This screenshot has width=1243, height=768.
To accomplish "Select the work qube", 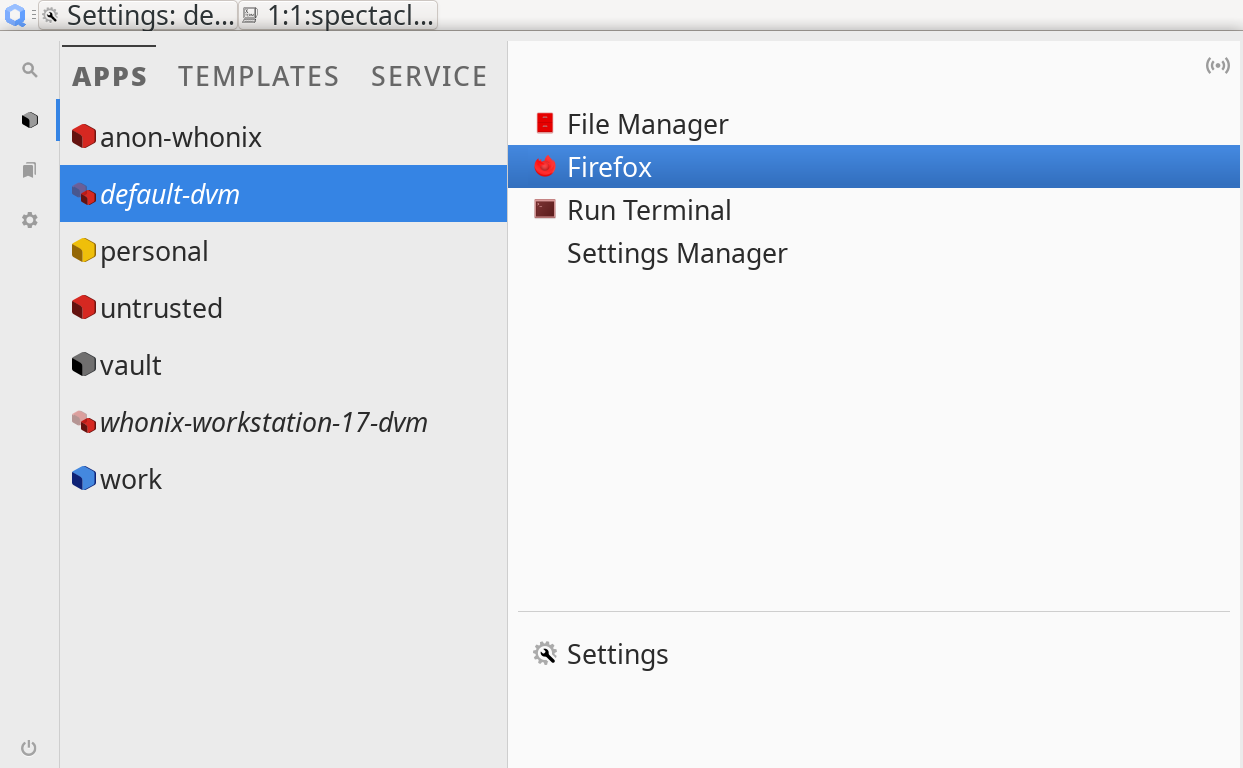I will (130, 479).
